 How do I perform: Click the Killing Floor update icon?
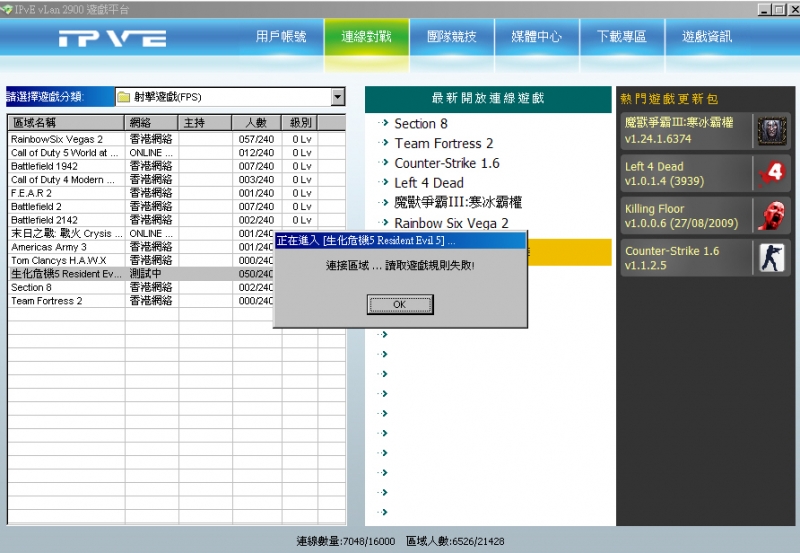[x=771, y=215]
